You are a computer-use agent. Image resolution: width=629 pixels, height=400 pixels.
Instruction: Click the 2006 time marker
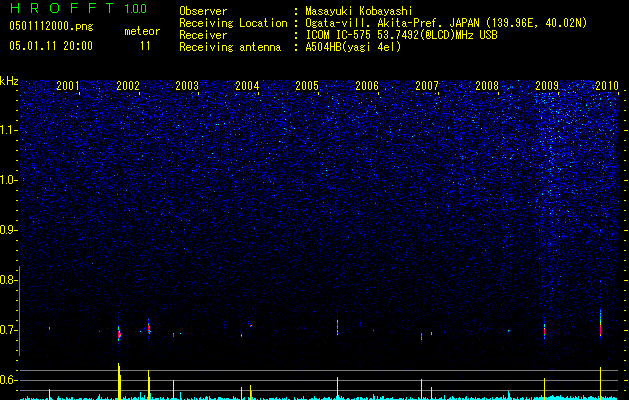(367, 85)
